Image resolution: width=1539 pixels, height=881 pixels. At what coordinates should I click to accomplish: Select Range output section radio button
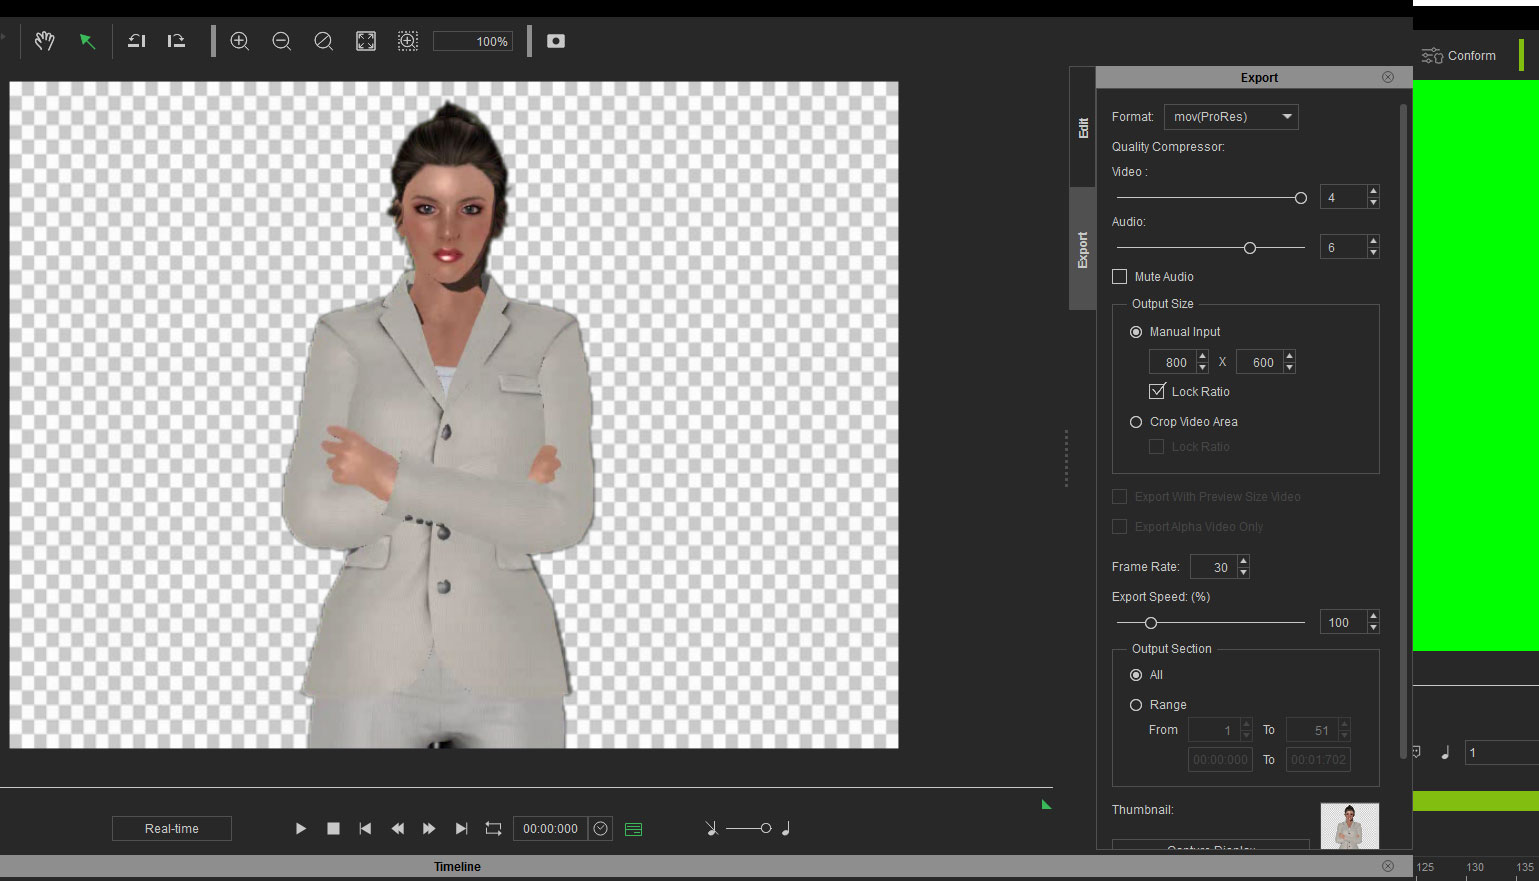1136,705
